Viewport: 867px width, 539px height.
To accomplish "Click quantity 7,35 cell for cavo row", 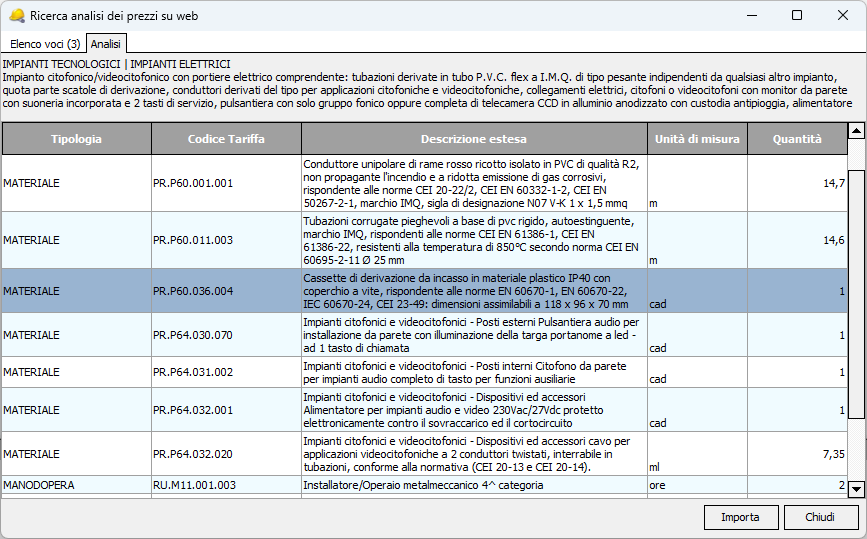I will tap(797, 453).
